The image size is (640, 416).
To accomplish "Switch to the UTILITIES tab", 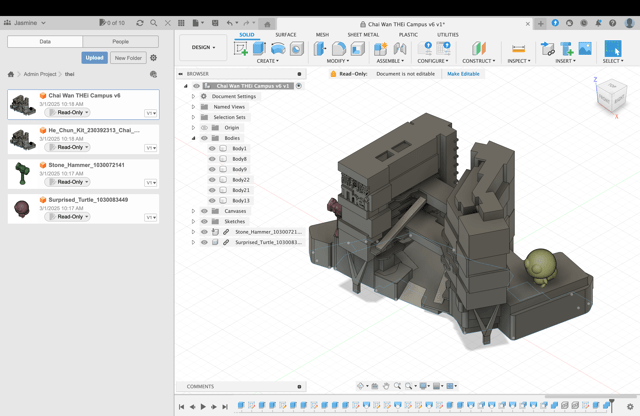I will tap(448, 35).
